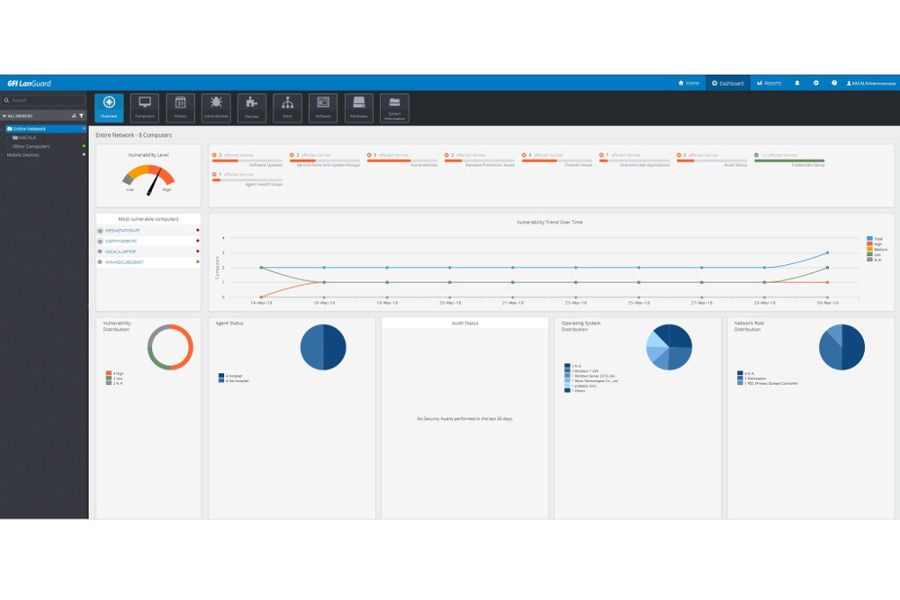Click the help question mark icon
900x600 pixels.
(834, 83)
